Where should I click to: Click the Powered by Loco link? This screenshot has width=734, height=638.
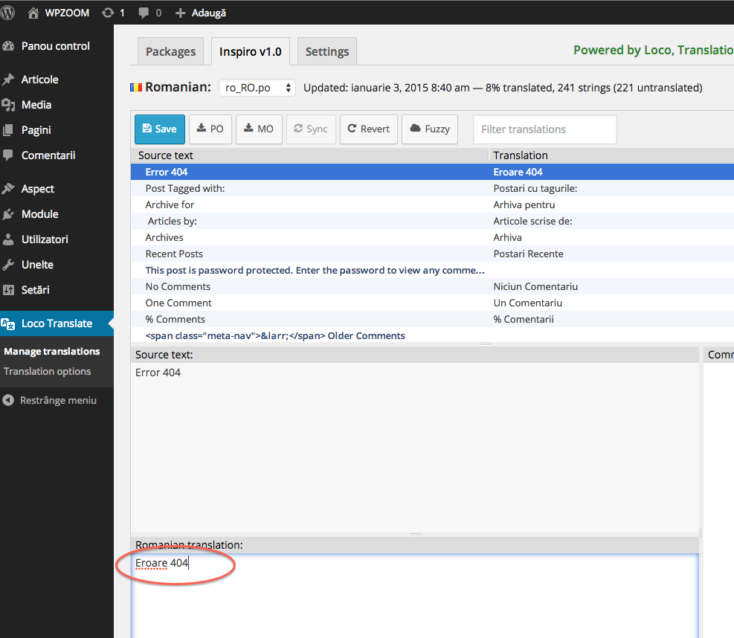[x=653, y=50]
